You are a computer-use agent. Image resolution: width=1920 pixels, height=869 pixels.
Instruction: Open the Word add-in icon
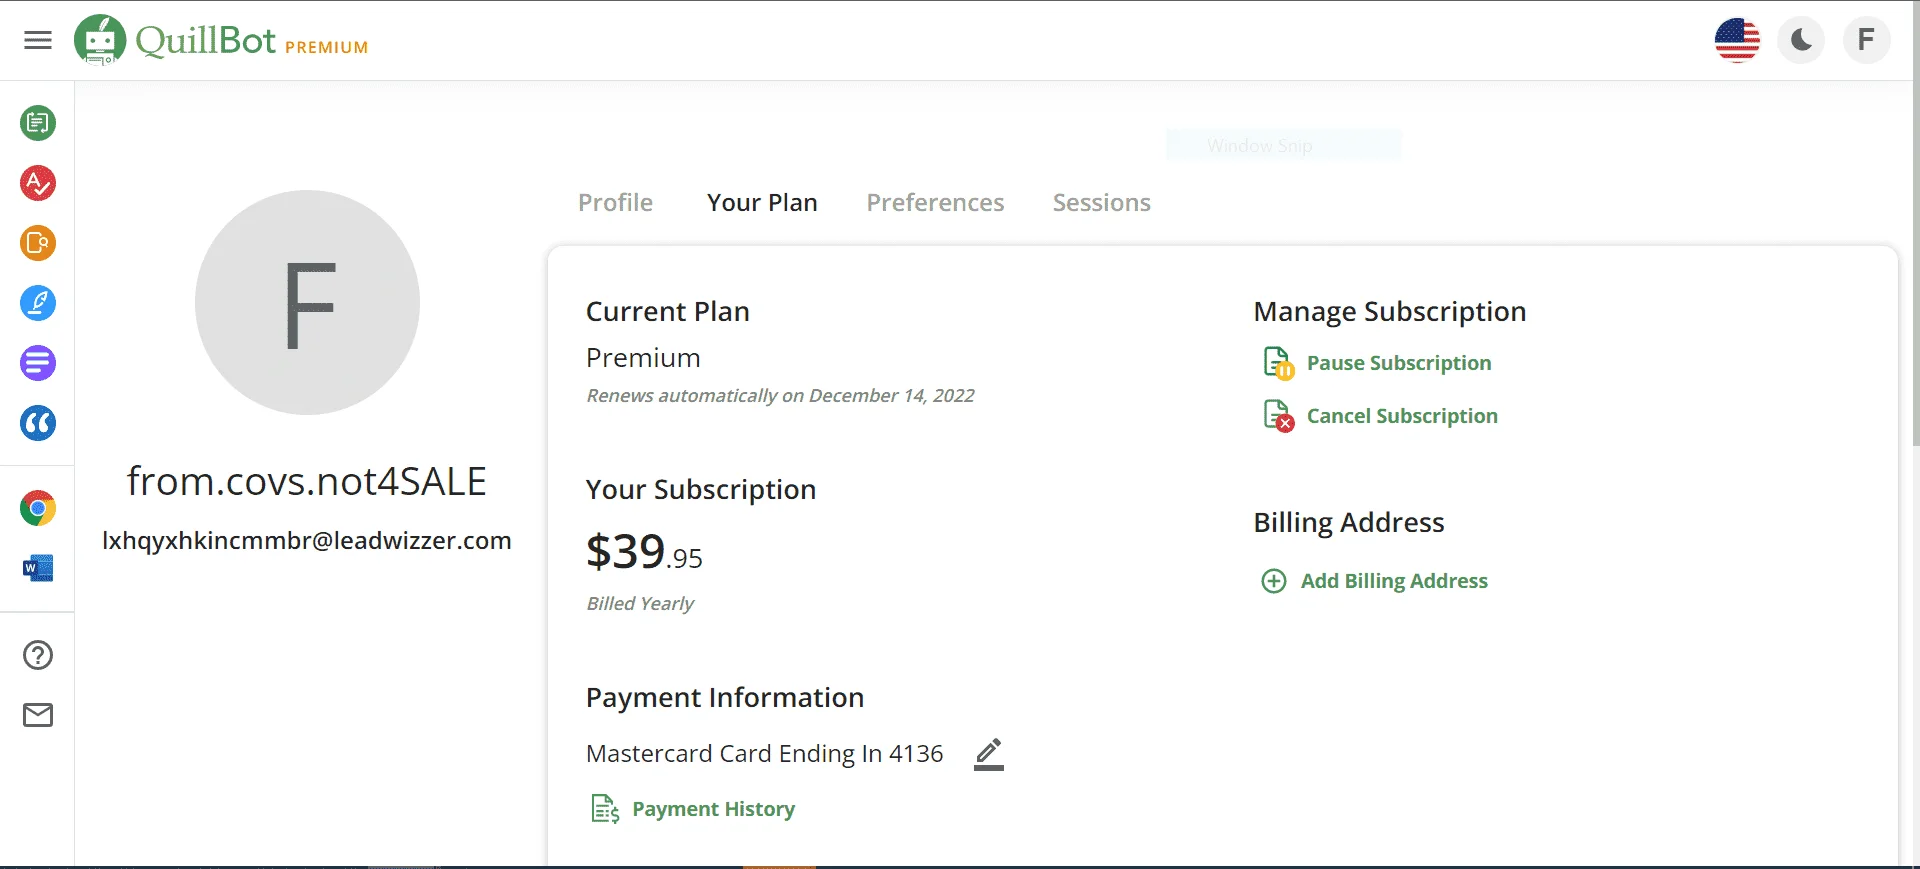click(x=38, y=568)
